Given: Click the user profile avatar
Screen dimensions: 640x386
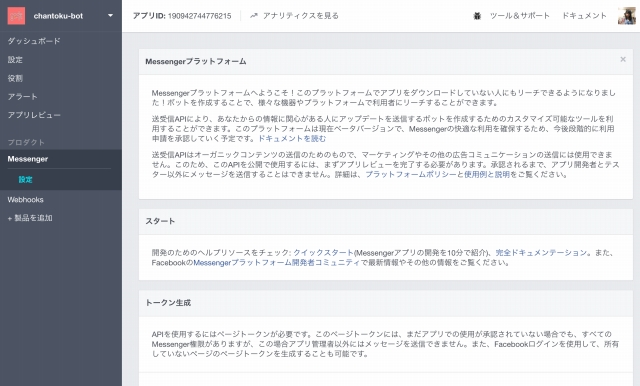Looking at the screenshot, I should pos(627,16).
